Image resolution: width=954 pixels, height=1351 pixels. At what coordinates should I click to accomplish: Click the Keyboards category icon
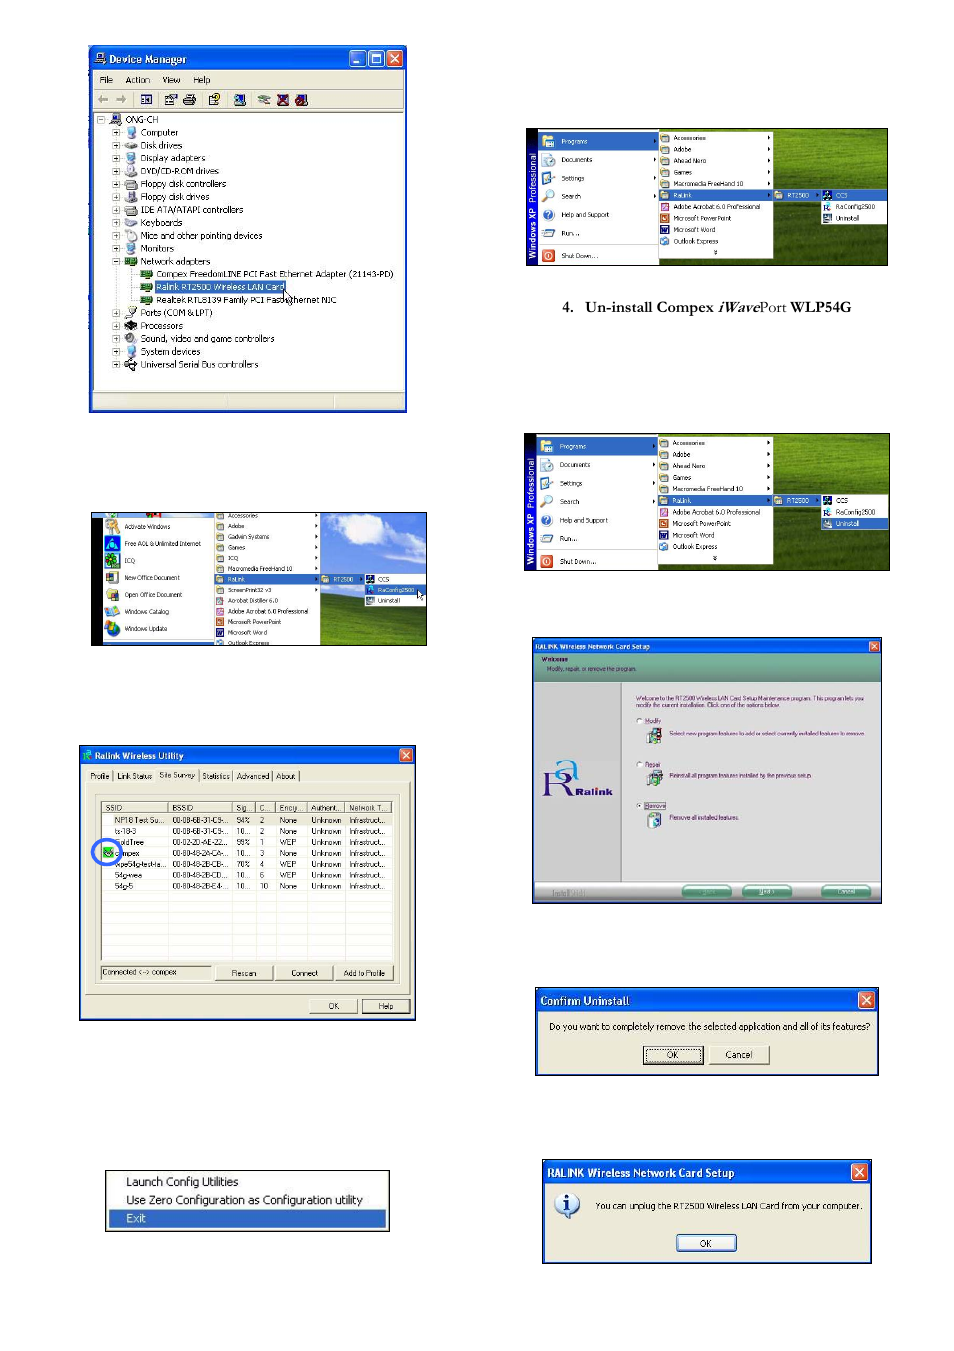pyautogui.click(x=131, y=223)
